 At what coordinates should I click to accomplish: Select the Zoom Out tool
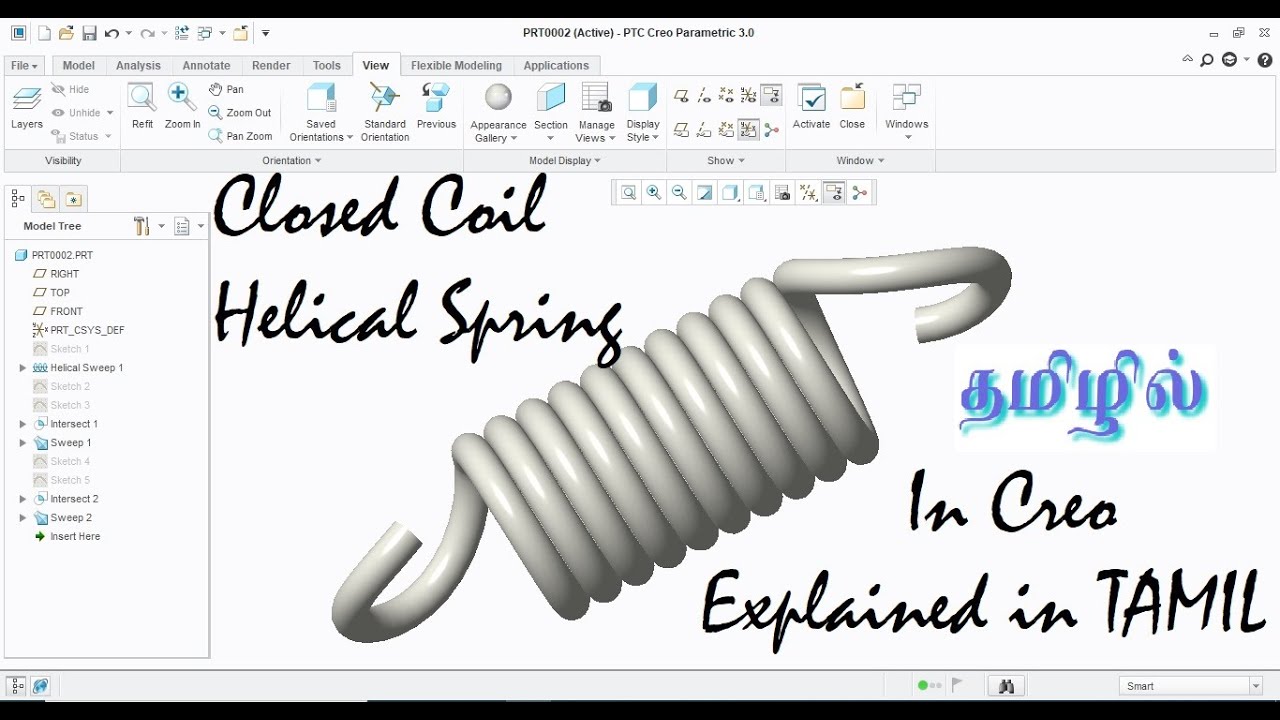pos(240,113)
